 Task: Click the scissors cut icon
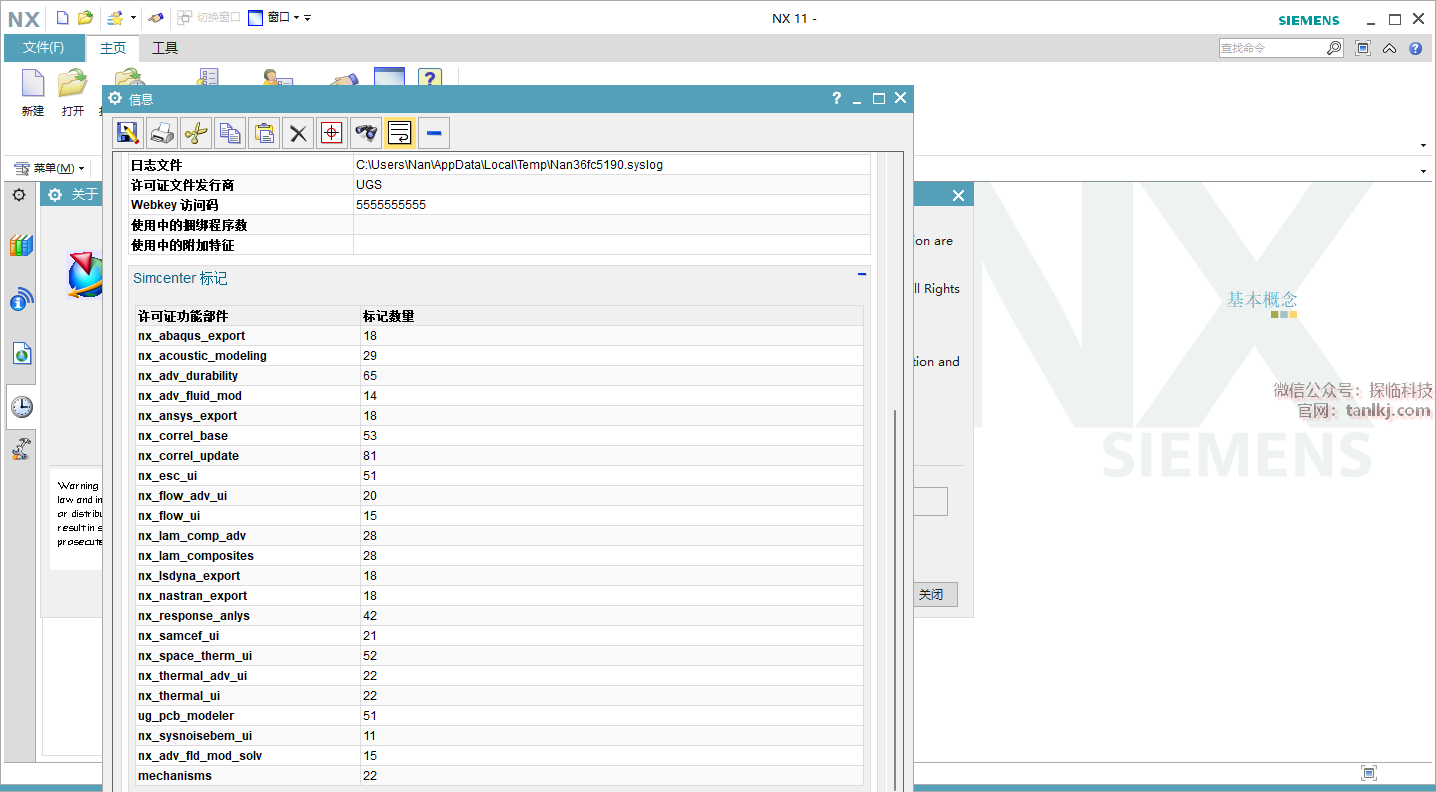point(196,133)
